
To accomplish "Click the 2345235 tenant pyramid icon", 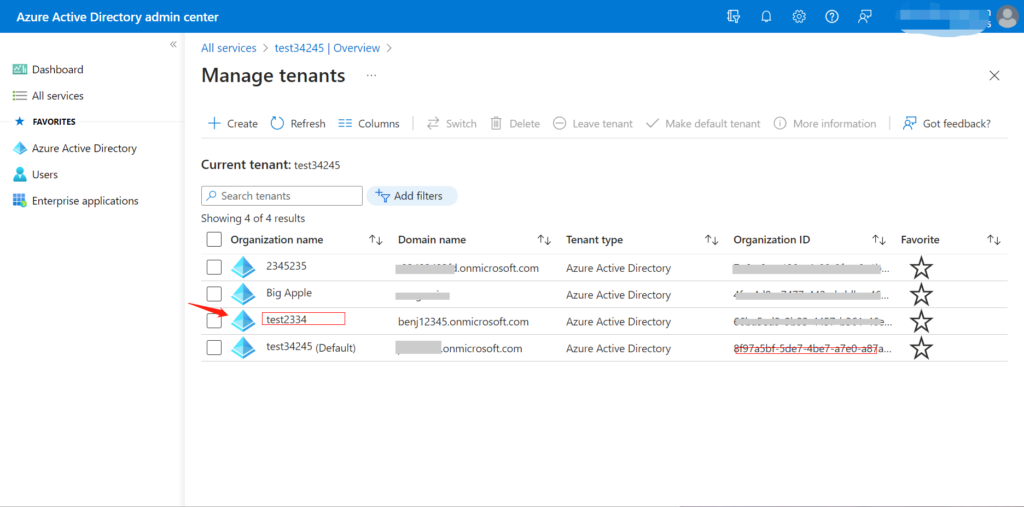I will (244, 267).
